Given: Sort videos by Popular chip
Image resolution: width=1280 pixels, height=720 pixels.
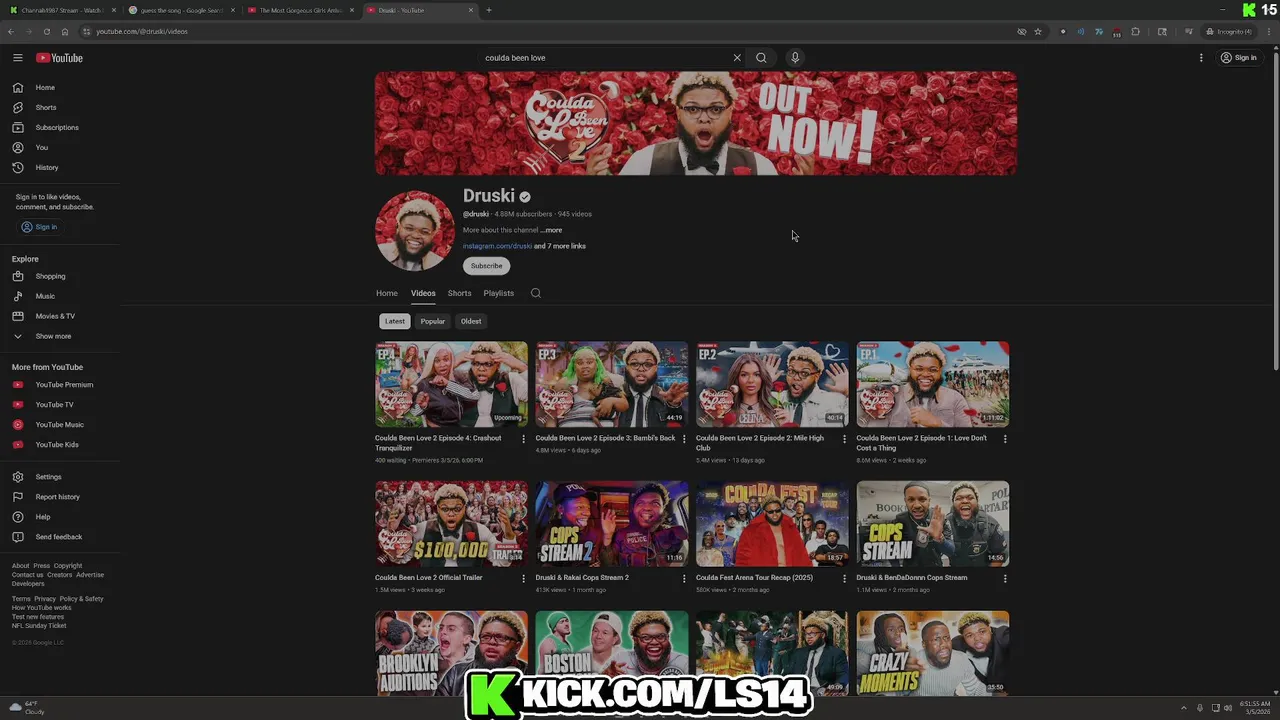Looking at the screenshot, I should (432, 321).
